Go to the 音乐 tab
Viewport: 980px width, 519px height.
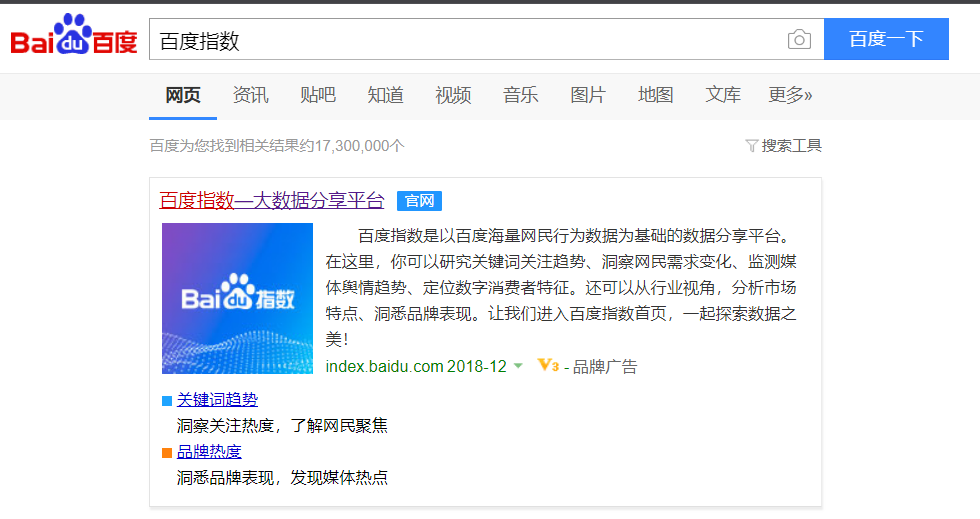(x=521, y=95)
